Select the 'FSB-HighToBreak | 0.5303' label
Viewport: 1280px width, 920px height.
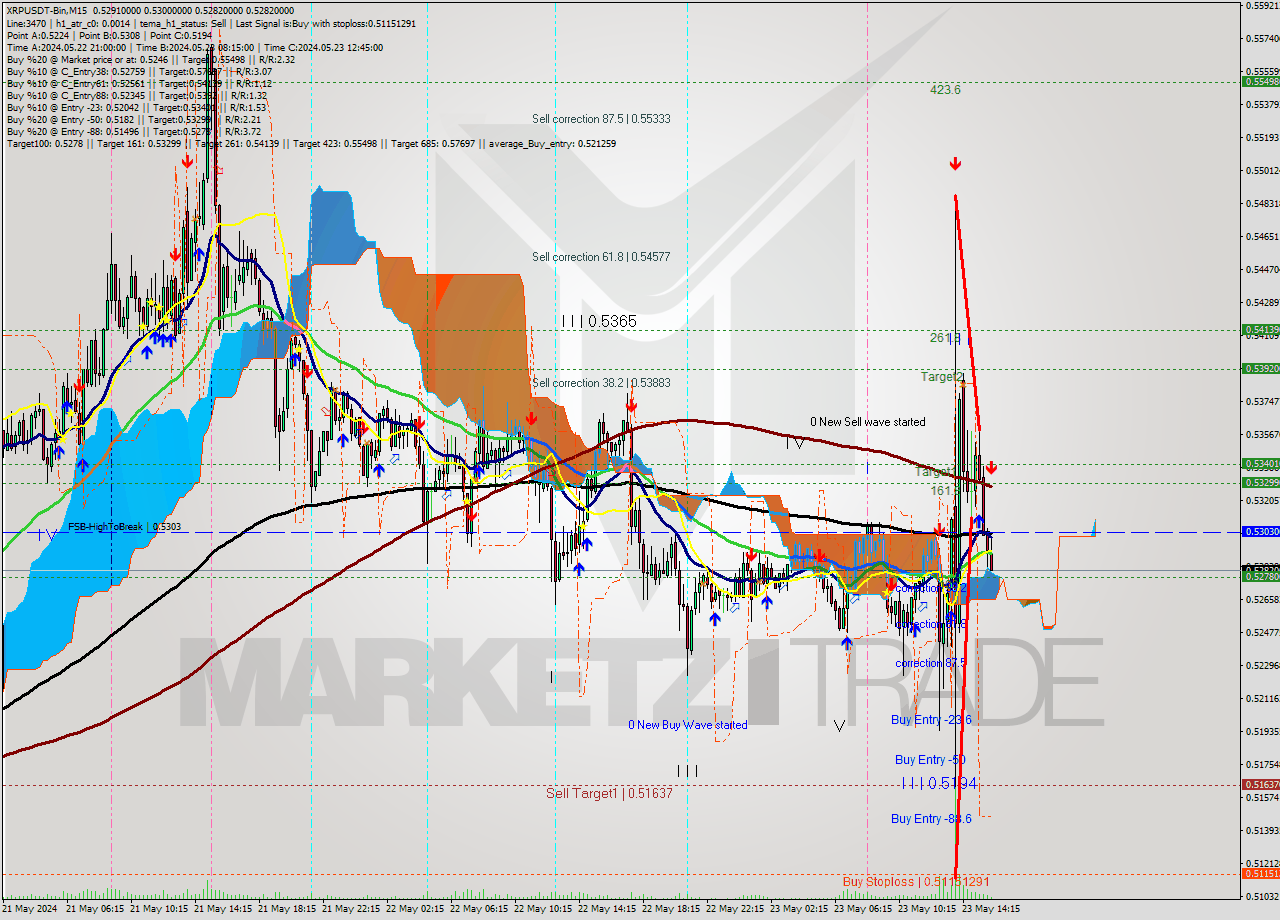124,526
